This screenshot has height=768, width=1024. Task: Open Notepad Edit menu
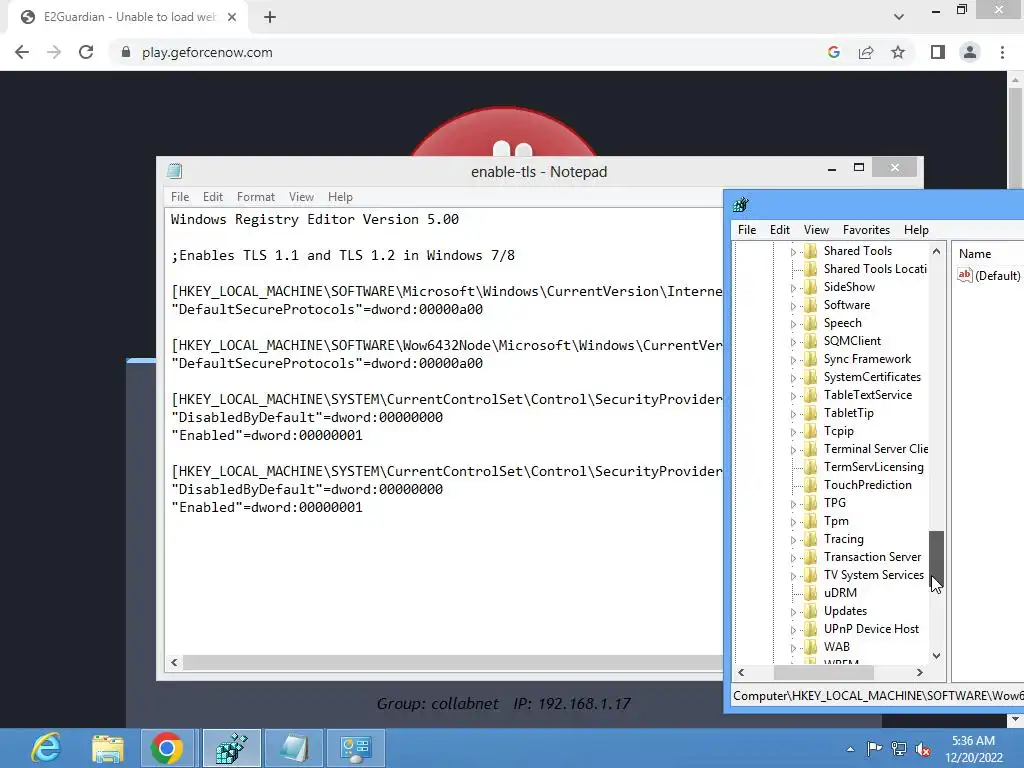213,197
